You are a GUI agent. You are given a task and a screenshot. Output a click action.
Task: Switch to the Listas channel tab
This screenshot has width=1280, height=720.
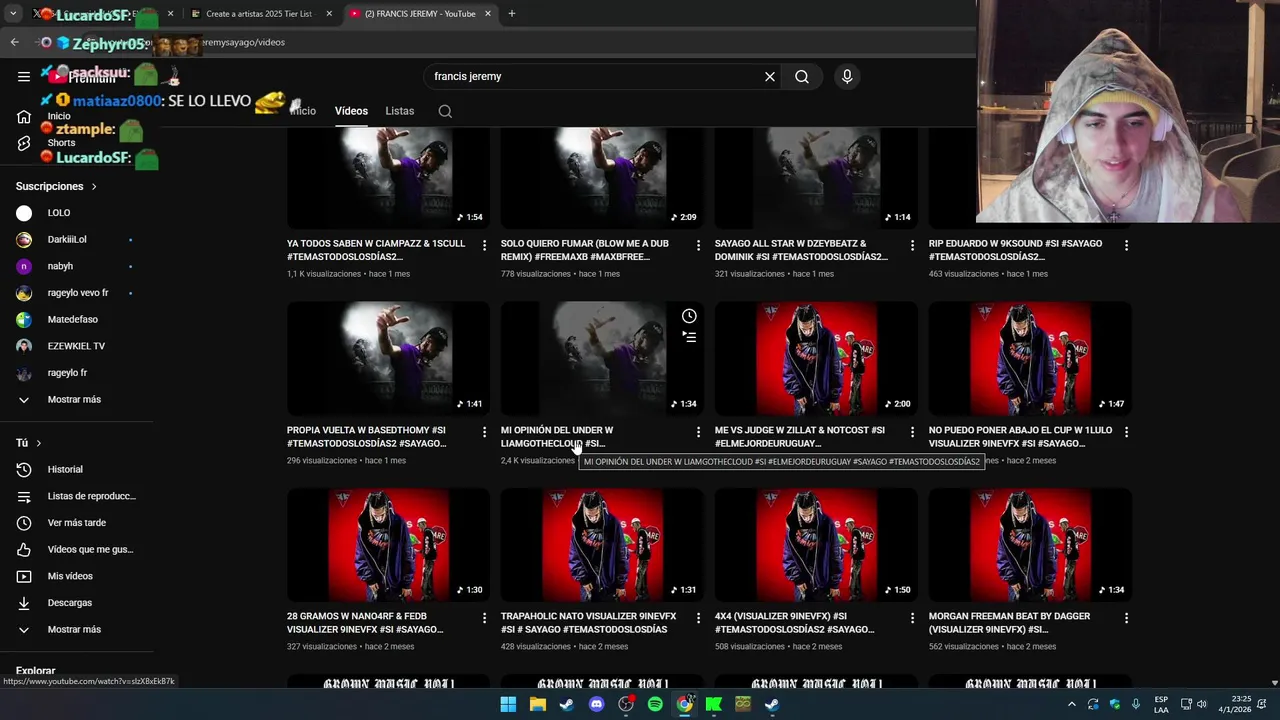coord(399,111)
